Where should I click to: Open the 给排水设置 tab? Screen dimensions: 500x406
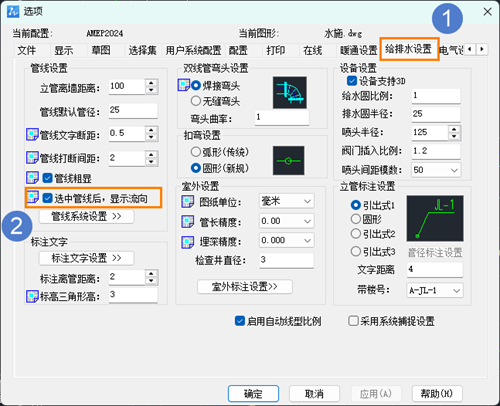pyautogui.click(x=408, y=49)
